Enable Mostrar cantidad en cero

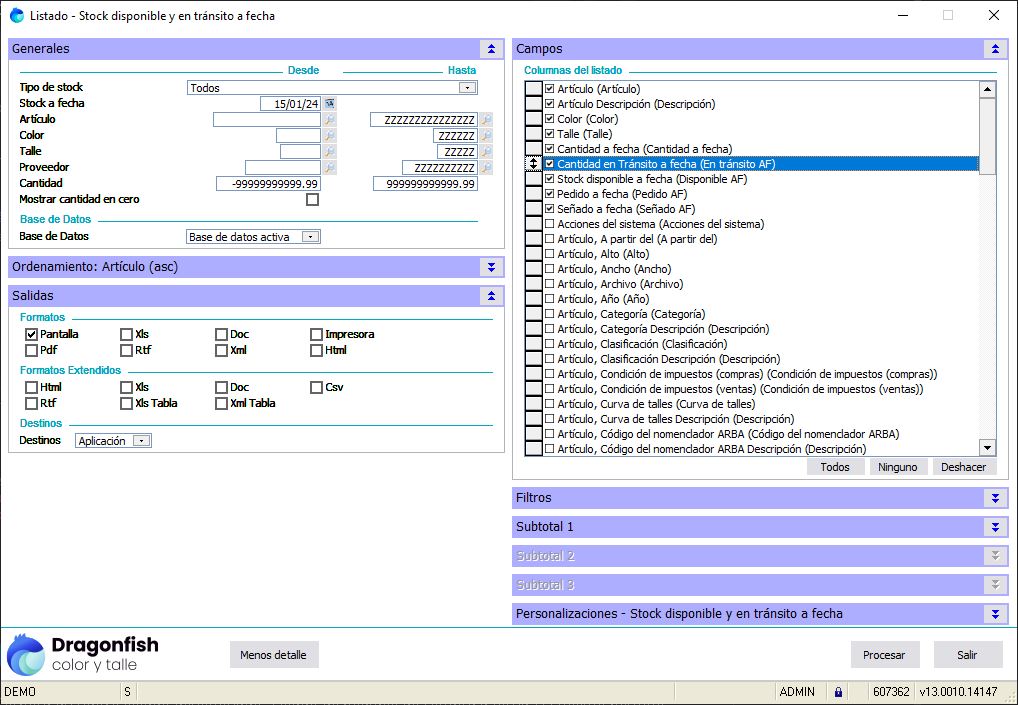pyautogui.click(x=312, y=199)
